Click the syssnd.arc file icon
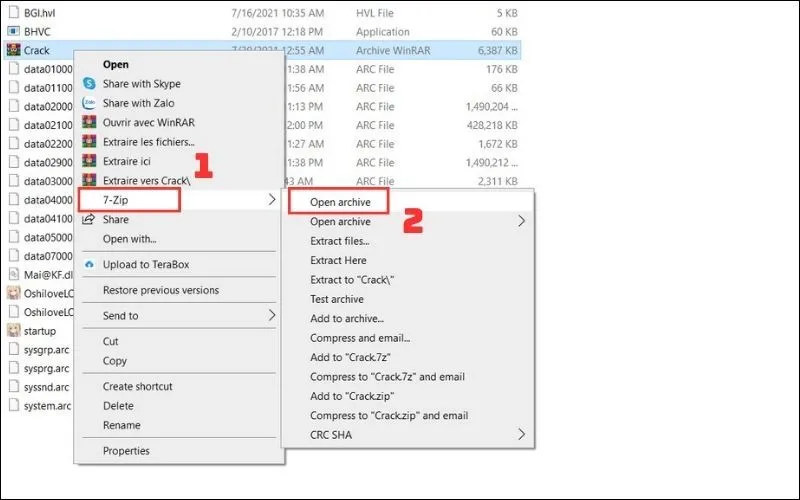Screen dimensions: 800x500 pos(14,387)
